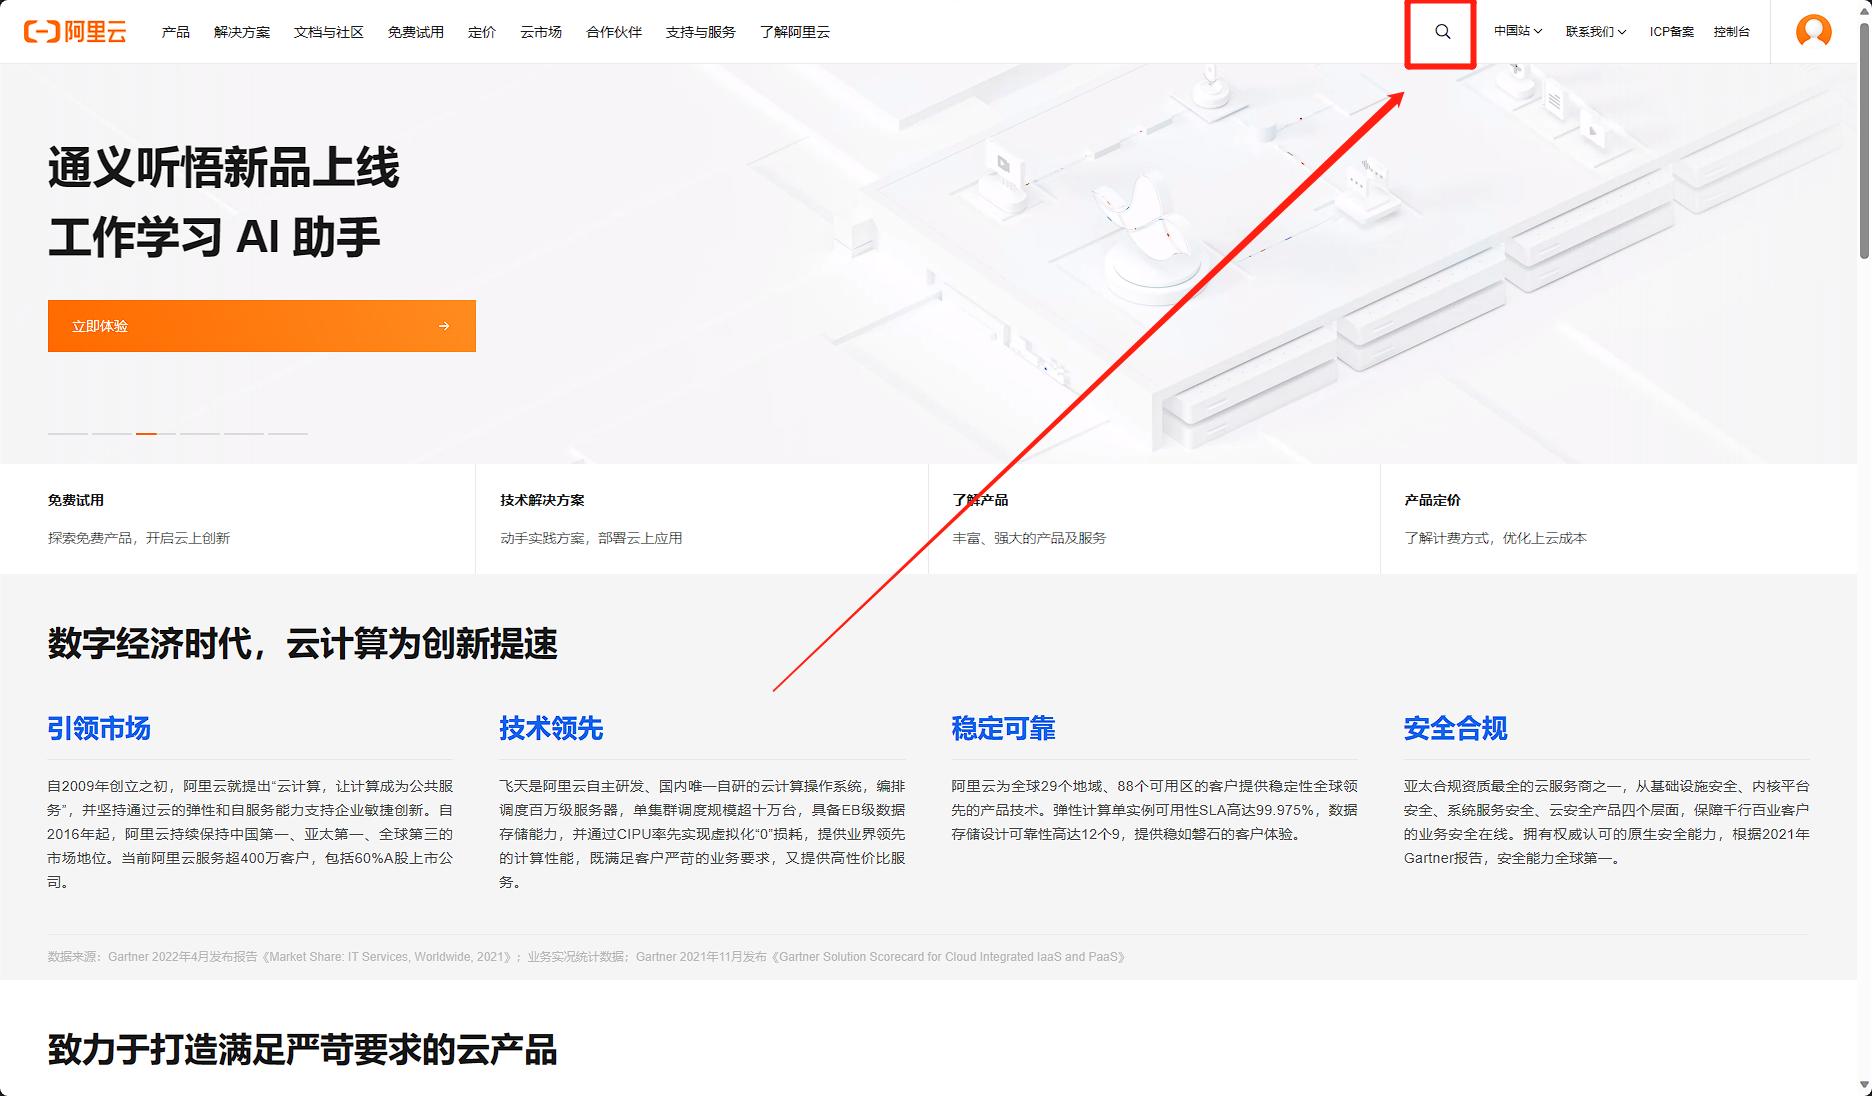Open the 免费试用 card below banner

point(238,518)
